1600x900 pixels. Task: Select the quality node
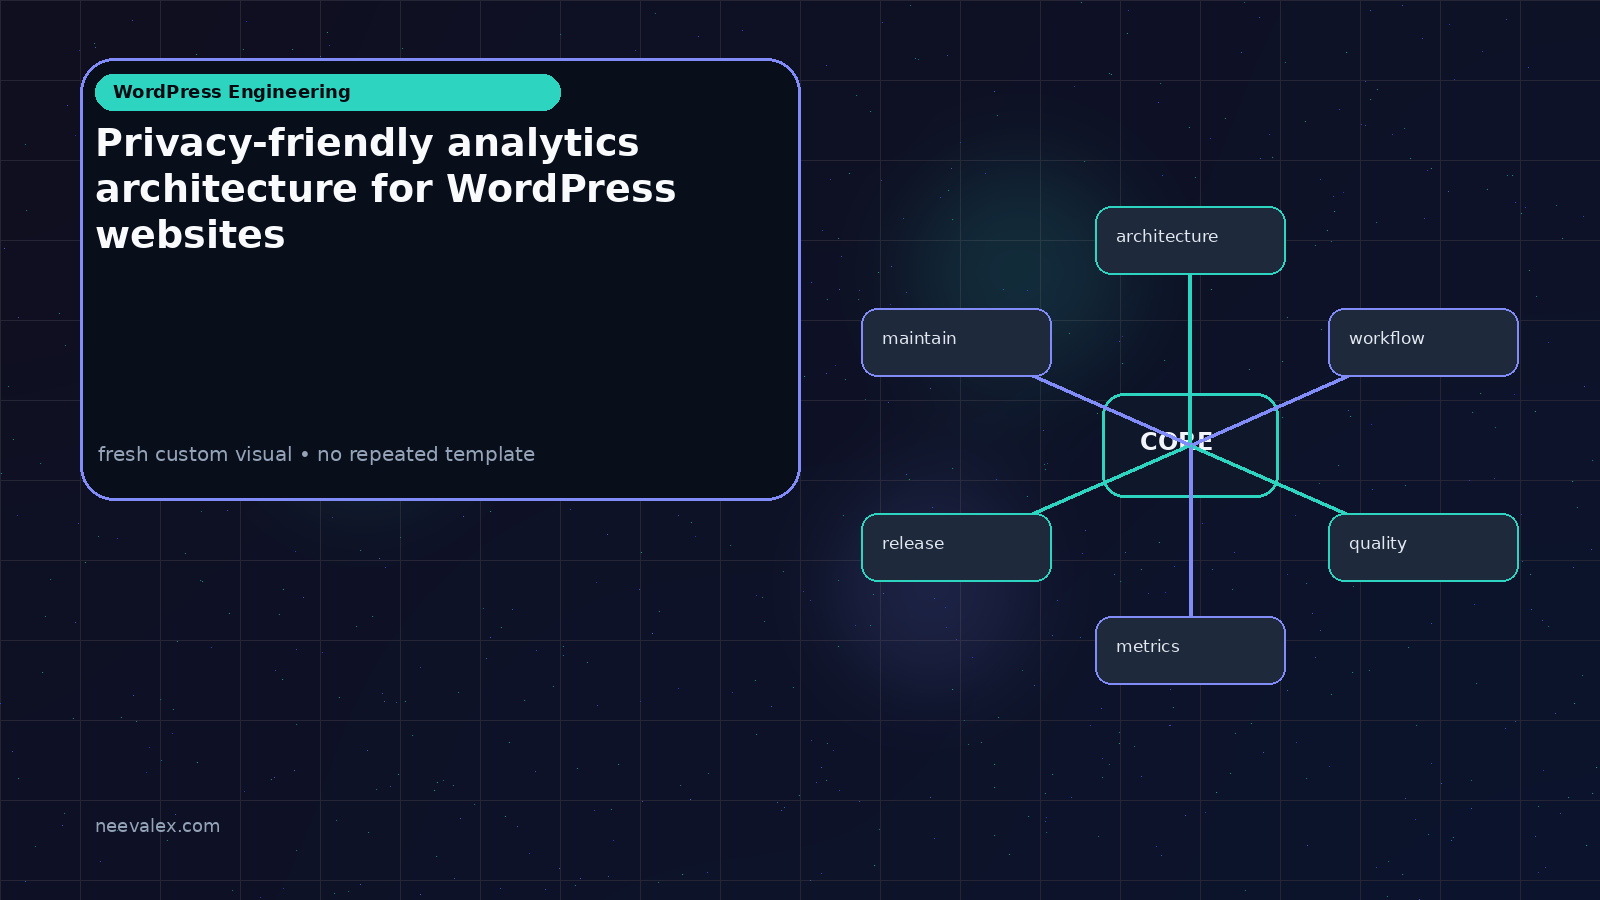coord(1423,547)
